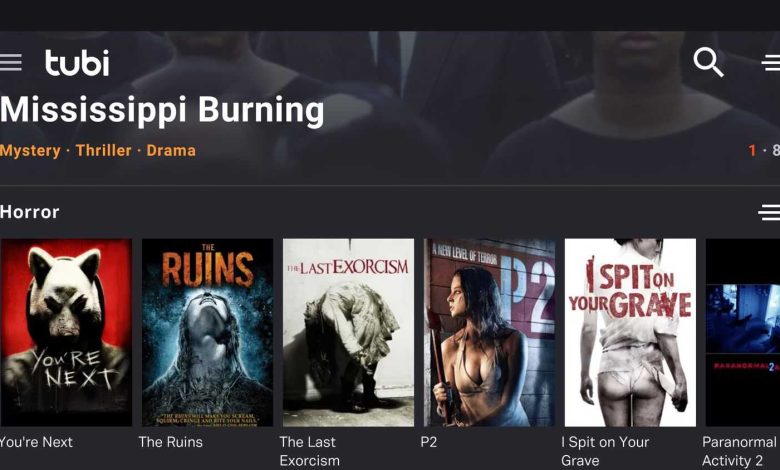780x470 pixels.
Task: Click The Last Exorcism title text
Action: click(x=309, y=451)
